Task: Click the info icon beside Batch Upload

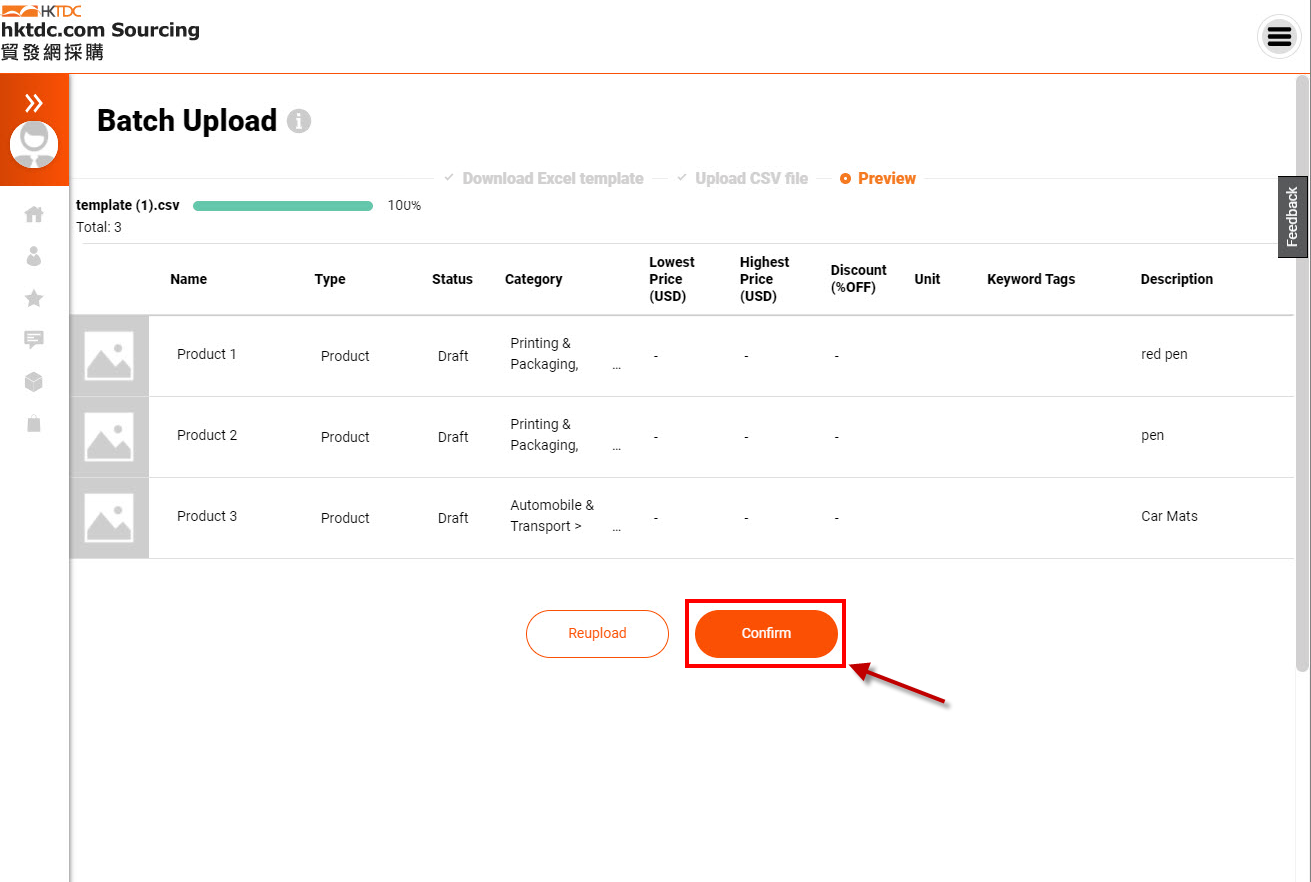Action: 299,121
